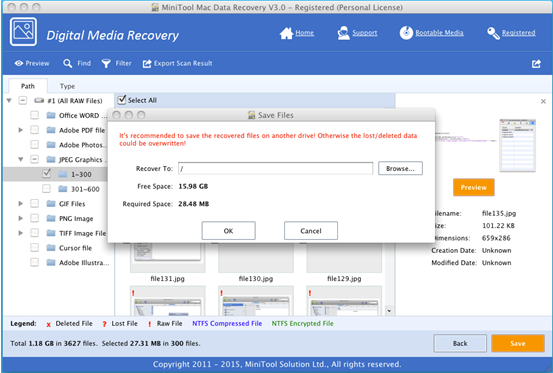Open the Bootable Media link

(x=439, y=33)
